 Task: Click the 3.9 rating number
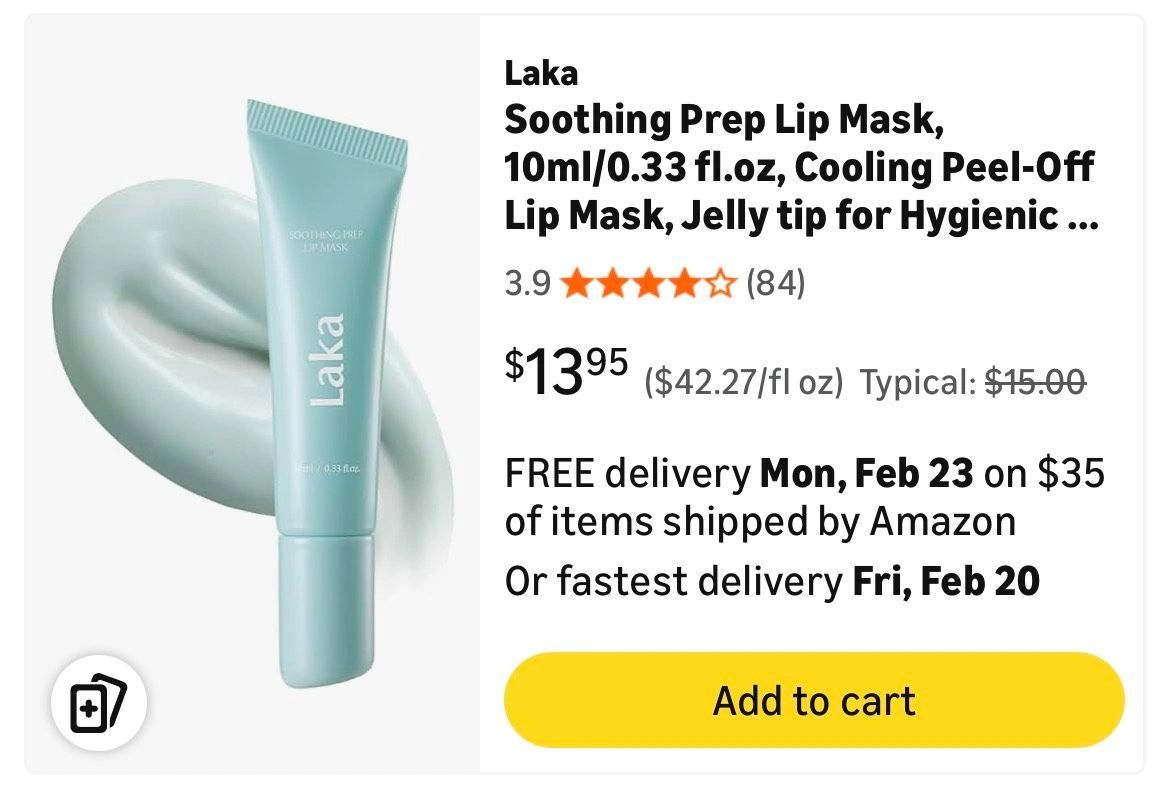[527, 286]
